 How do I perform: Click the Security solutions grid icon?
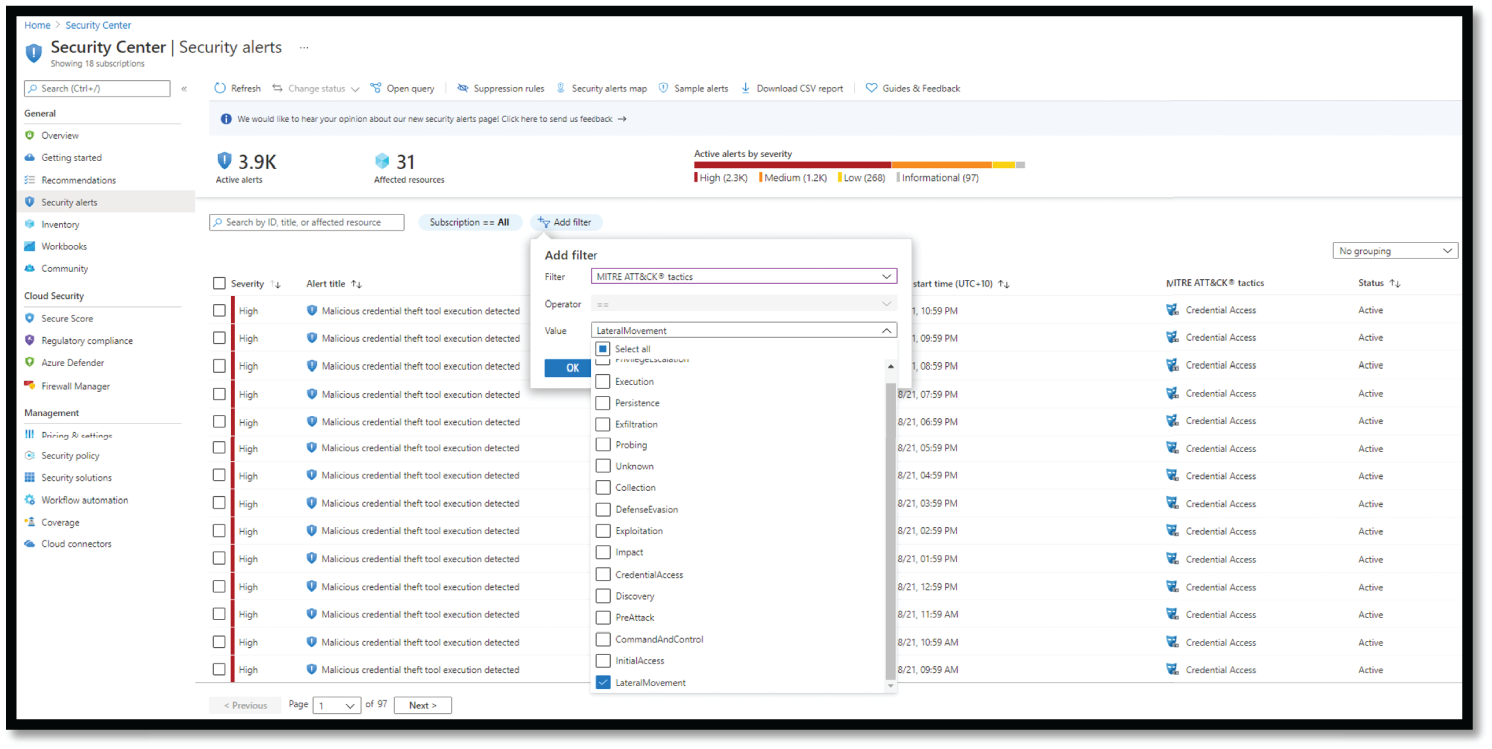[30, 477]
